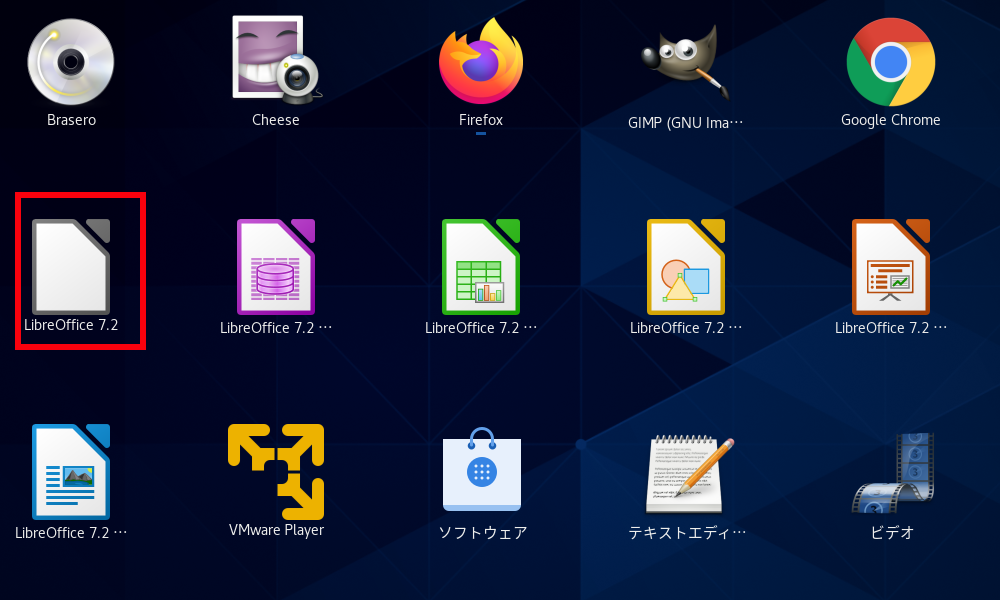Image resolution: width=1000 pixels, height=600 pixels.
Task: Open the Firefox browser icon
Action: (x=481, y=60)
